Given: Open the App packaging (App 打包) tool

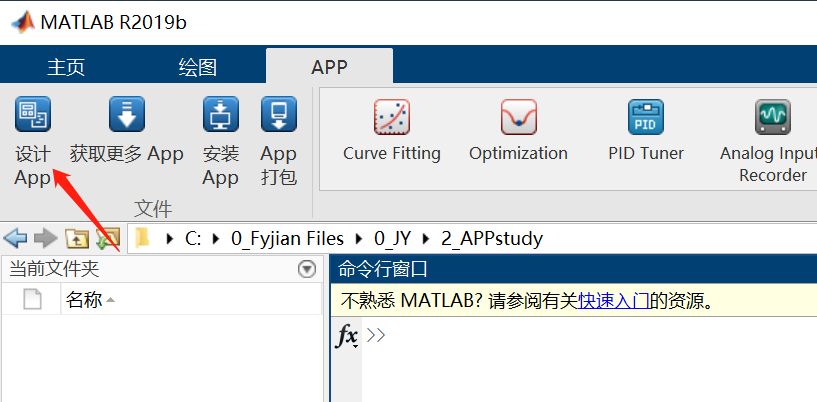Looking at the screenshot, I should (x=279, y=141).
